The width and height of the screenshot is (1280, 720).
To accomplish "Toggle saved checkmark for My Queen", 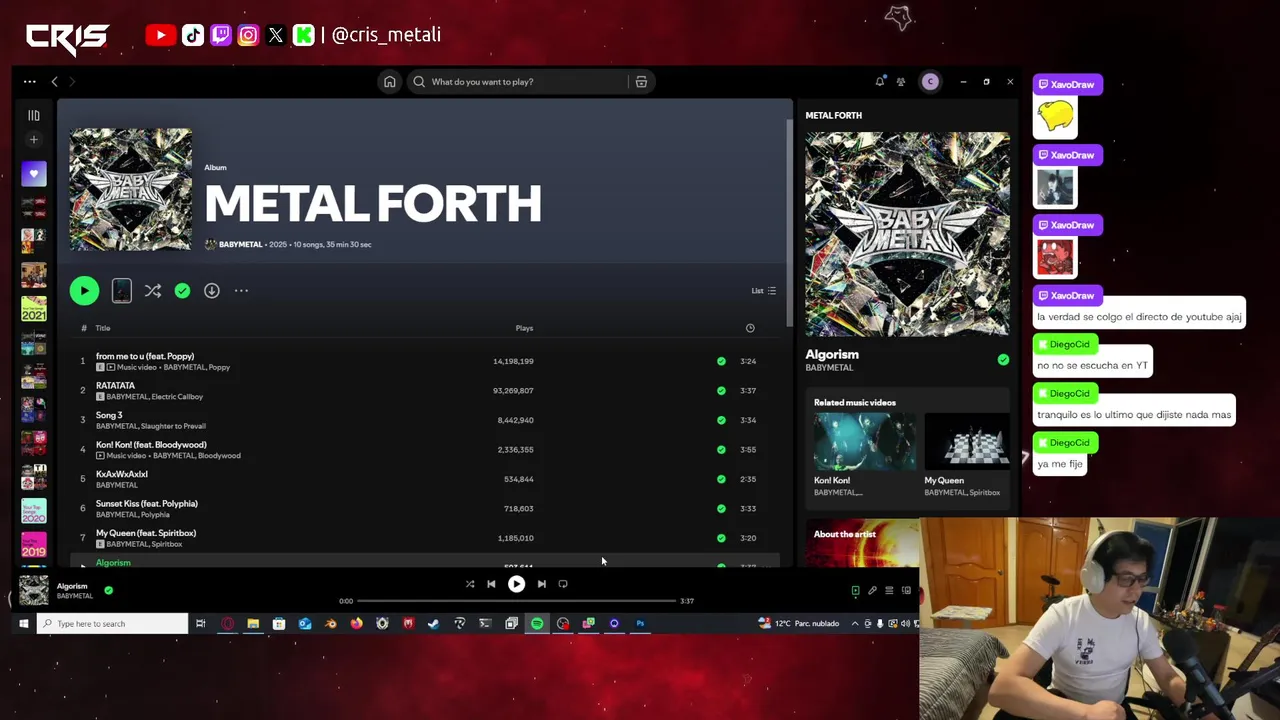I will click(x=721, y=538).
